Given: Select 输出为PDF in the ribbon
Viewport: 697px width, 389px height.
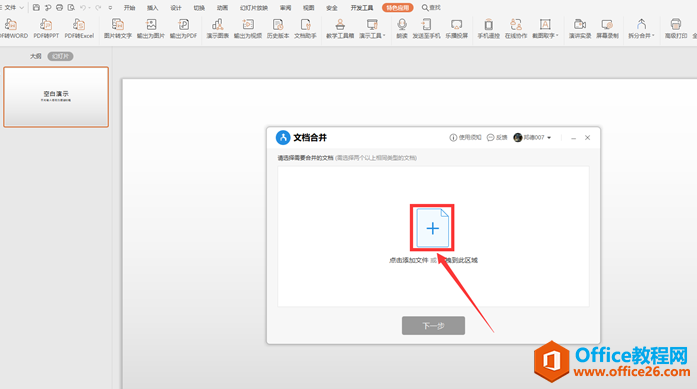Looking at the screenshot, I should (x=183, y=28).
